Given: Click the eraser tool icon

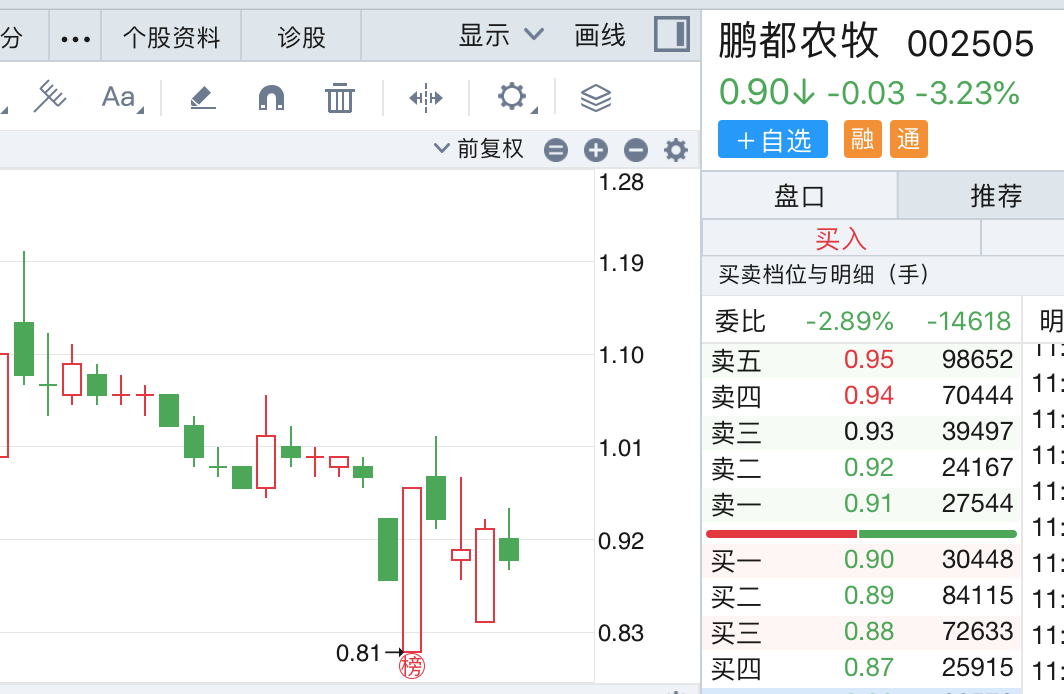Looking at the screenshot, I should (x=202, y=97).
